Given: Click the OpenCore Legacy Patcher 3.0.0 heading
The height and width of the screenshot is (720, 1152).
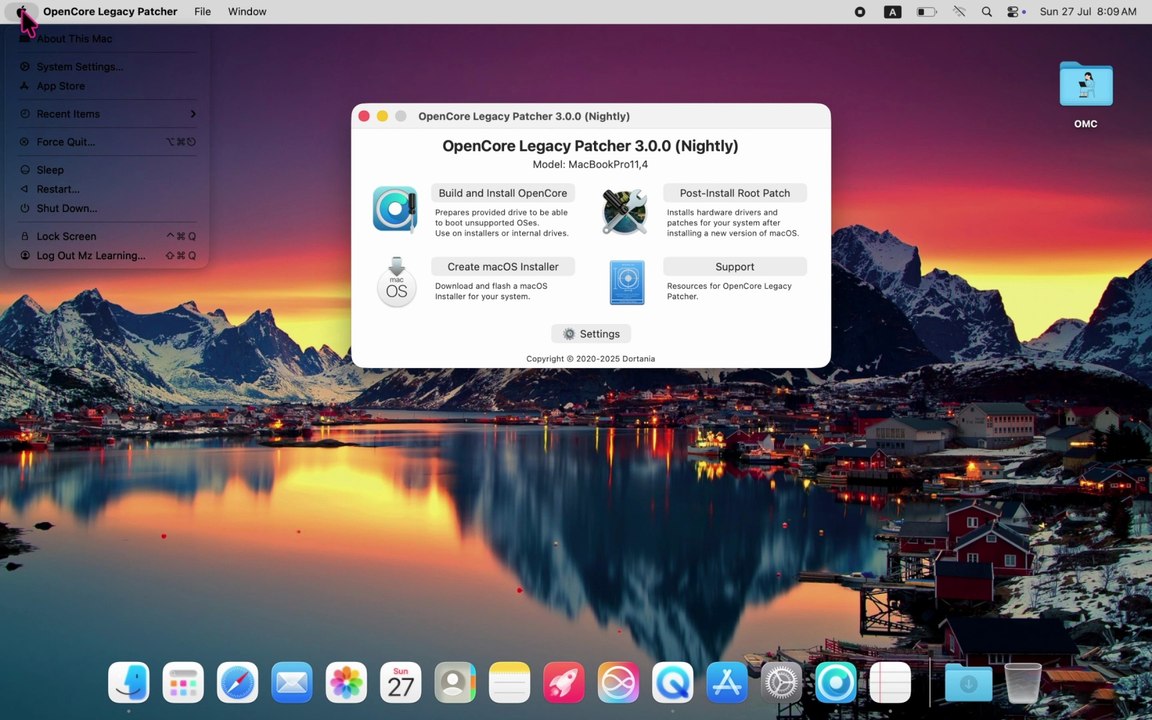Looking at the screenshot, I should pyautogui.click(x=590, y=145).
